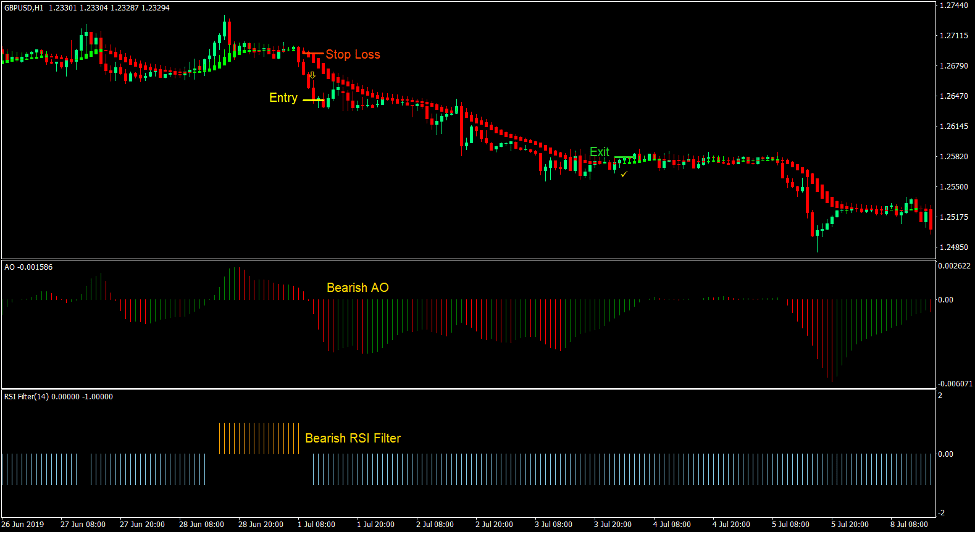The width and height of the screenshot is (977, 533).
Task: Click the yellow checkmark exit signal icon
Action: pos(624,174)
